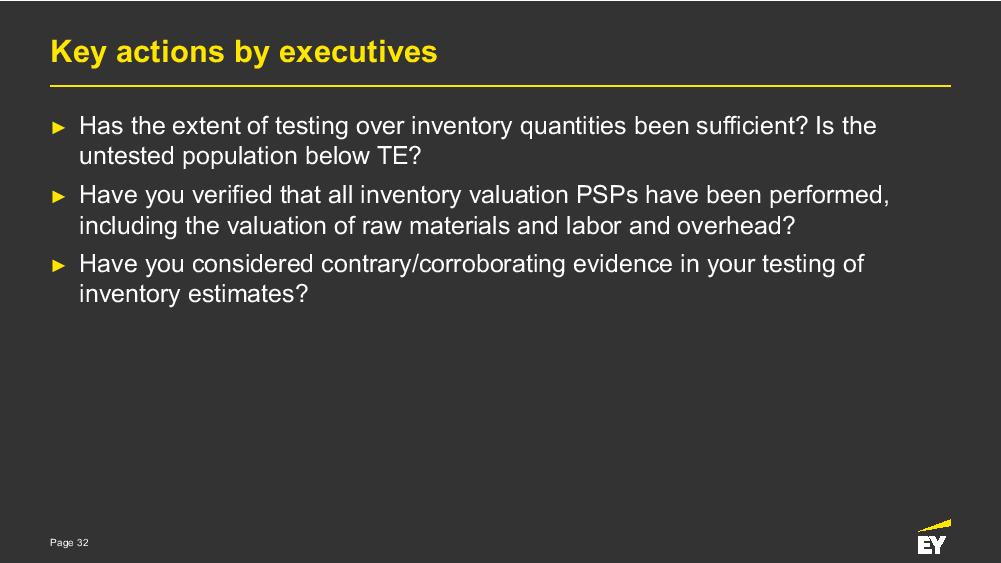Click the first bullet arrow marker
This screenshot has height=563, width=1001.
tap(58, 127)
